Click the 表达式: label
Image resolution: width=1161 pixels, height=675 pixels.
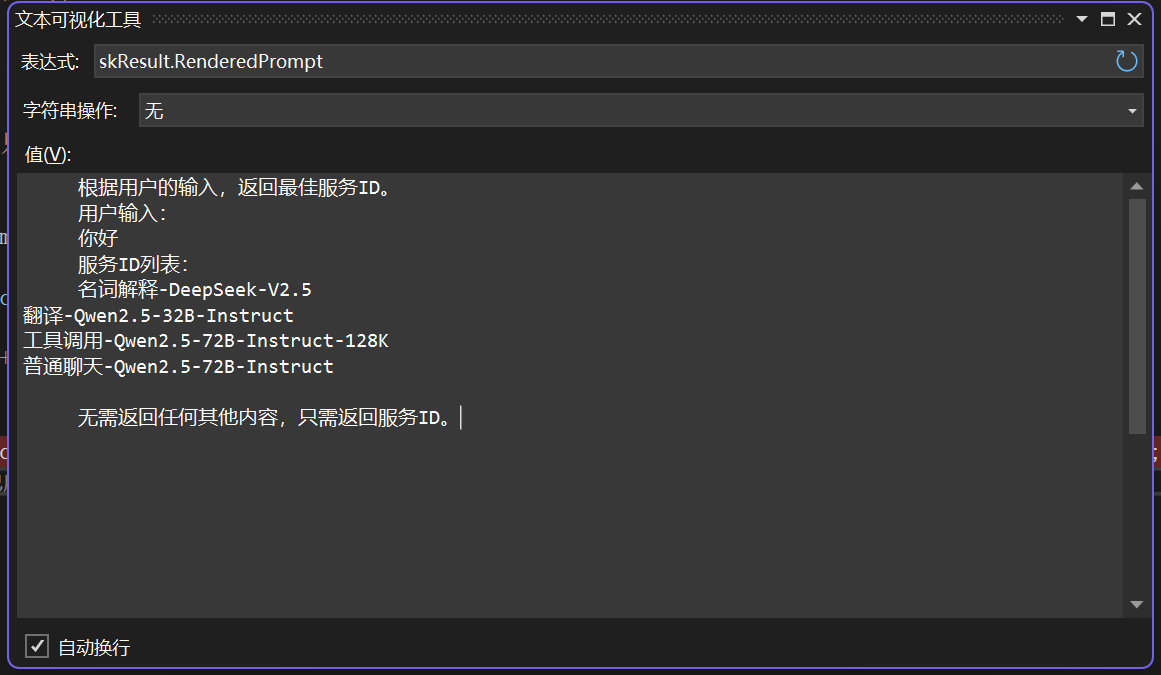[50, 62]
